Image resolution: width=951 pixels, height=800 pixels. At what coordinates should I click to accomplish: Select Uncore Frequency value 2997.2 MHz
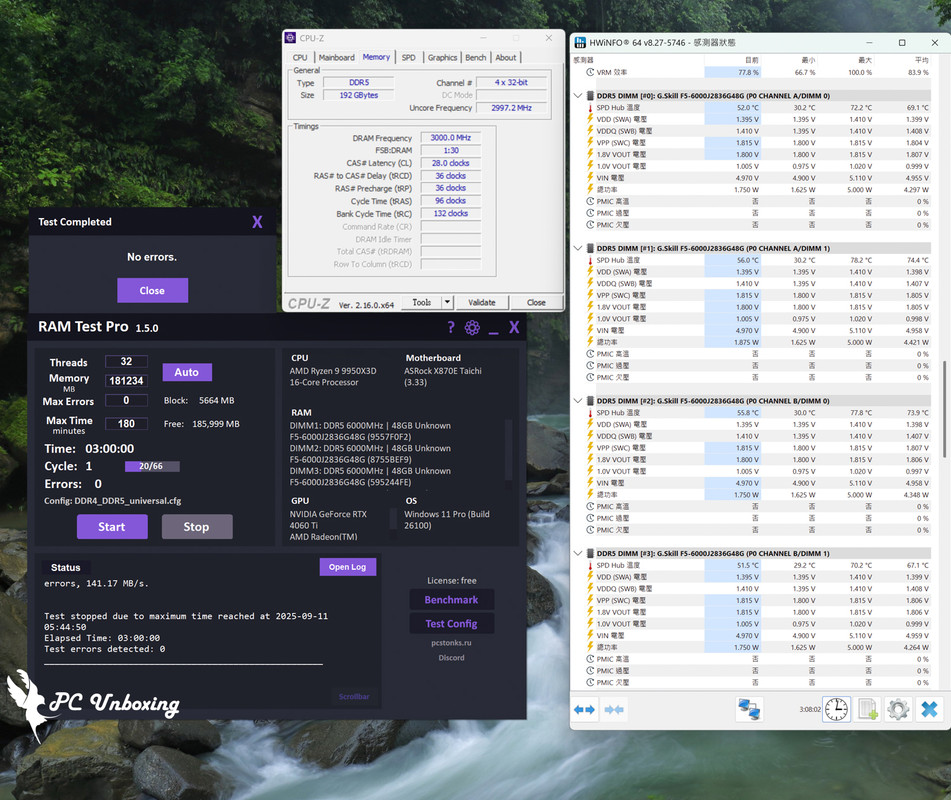[x=511, y=108]
